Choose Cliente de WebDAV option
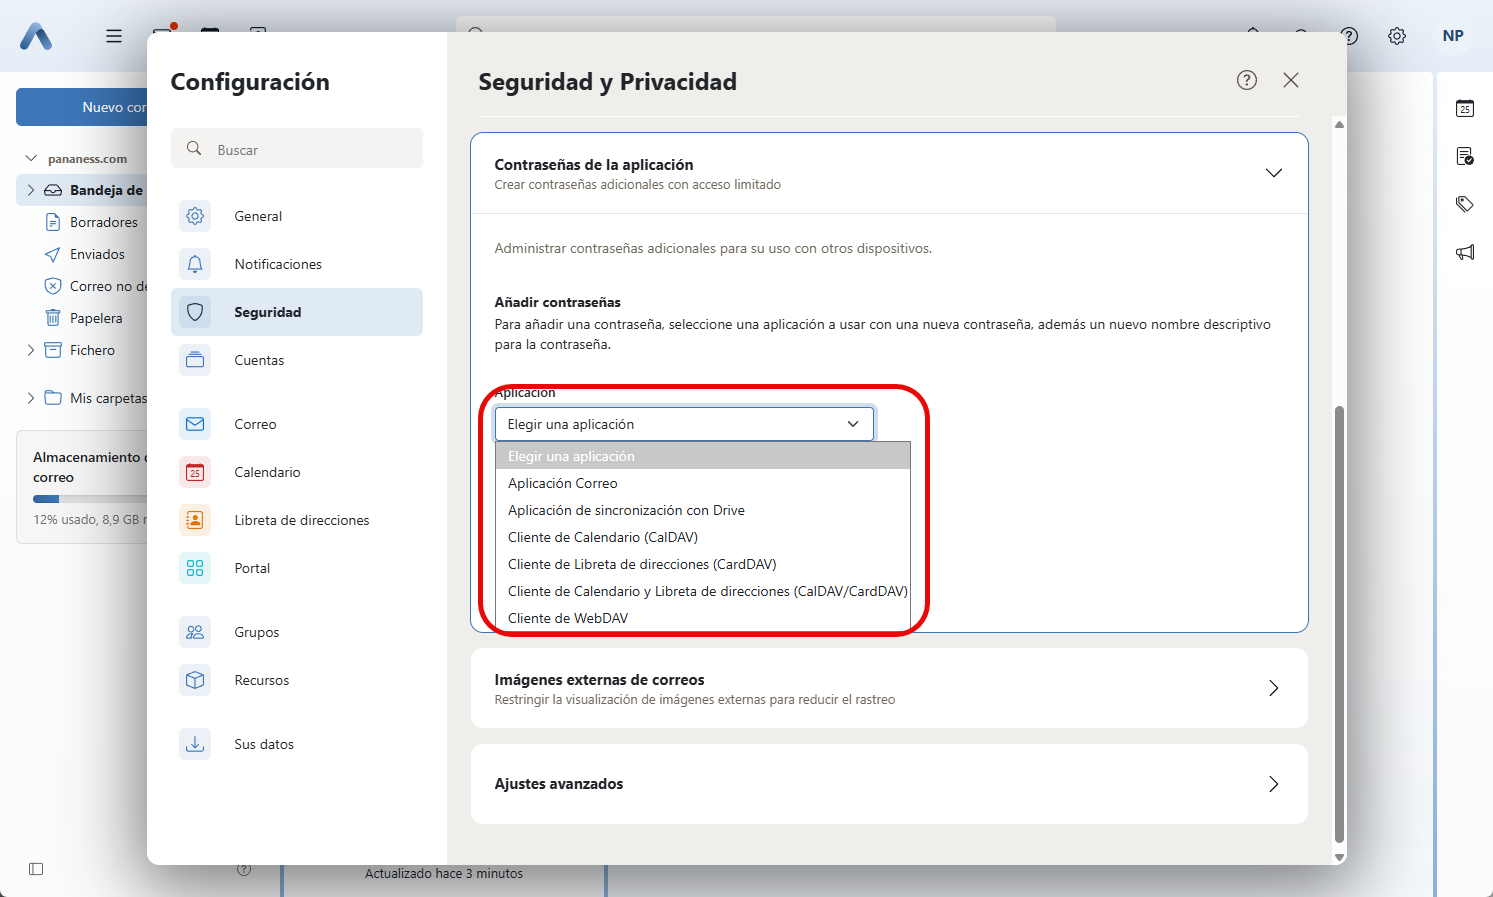 coord(568,618)
